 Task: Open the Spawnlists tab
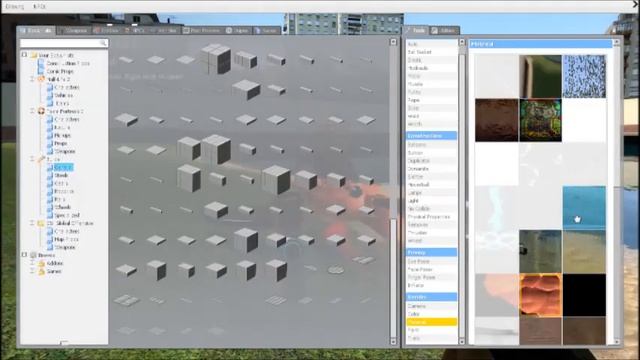pos(36,30)
